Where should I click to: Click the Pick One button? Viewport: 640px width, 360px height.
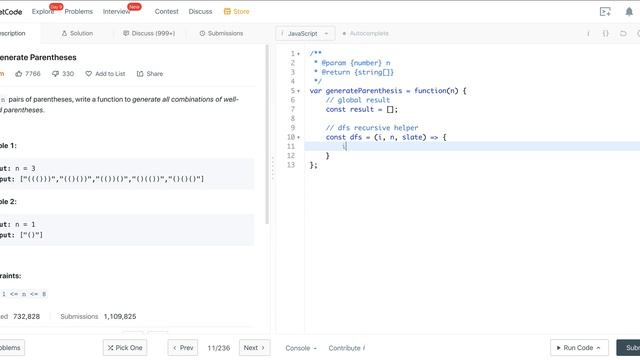[125, 348]
